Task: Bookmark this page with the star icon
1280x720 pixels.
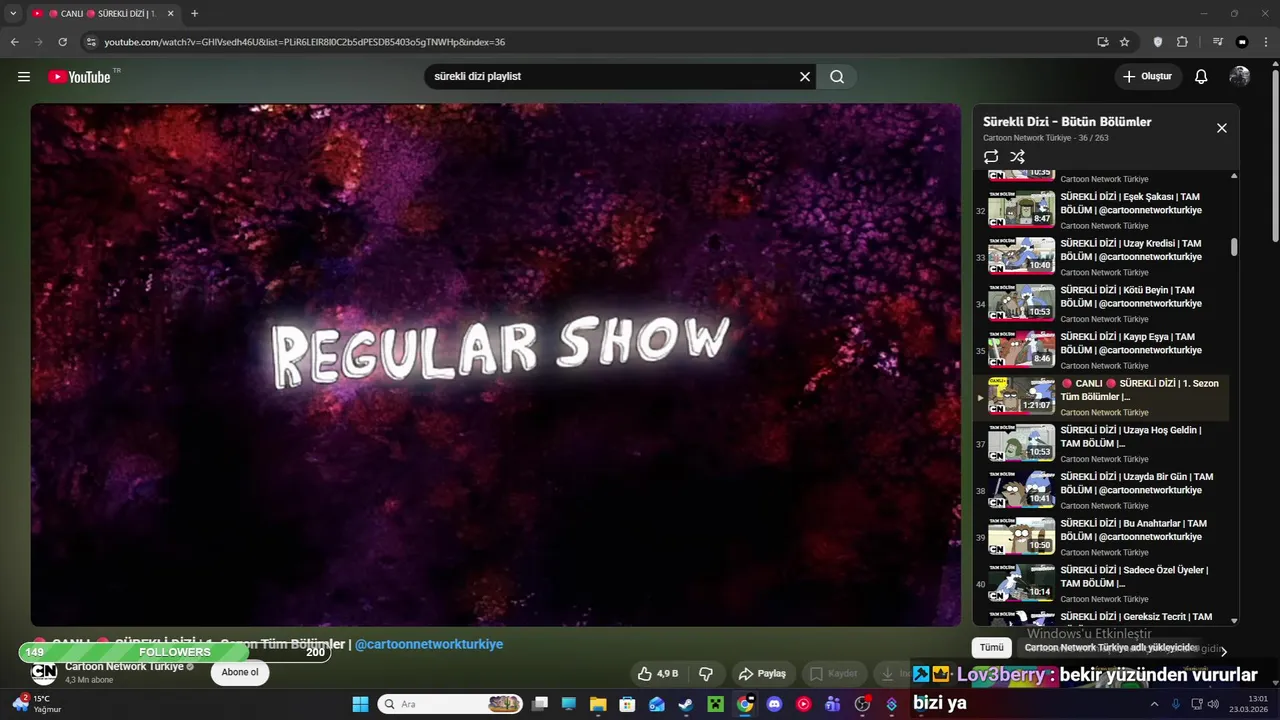Action: point(1125,42)
